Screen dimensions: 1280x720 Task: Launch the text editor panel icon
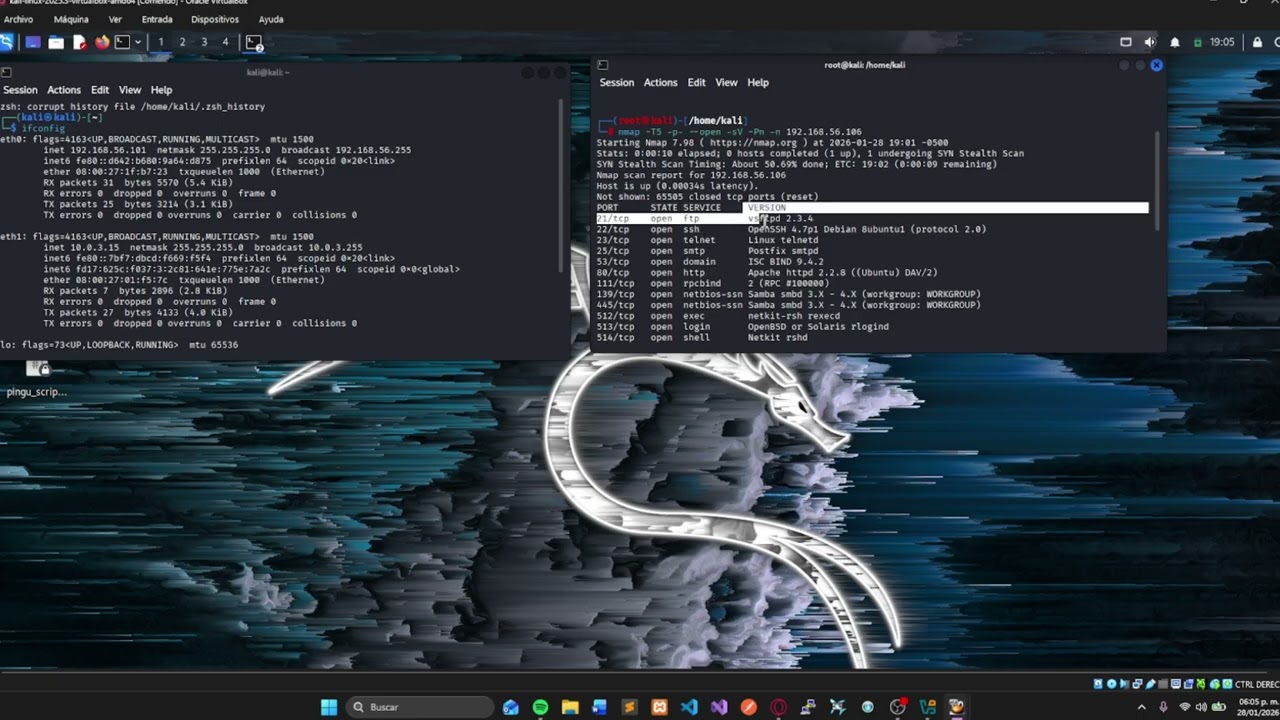pos(79,42)
